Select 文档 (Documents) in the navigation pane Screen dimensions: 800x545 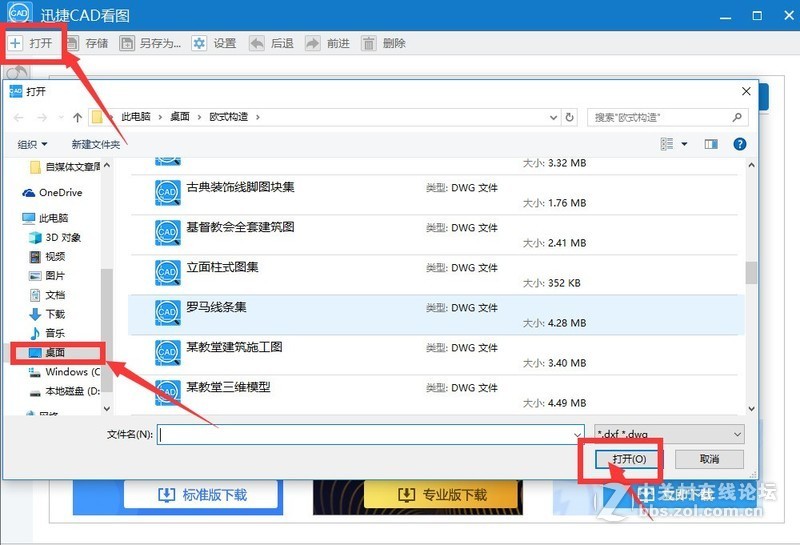(47, 295)
